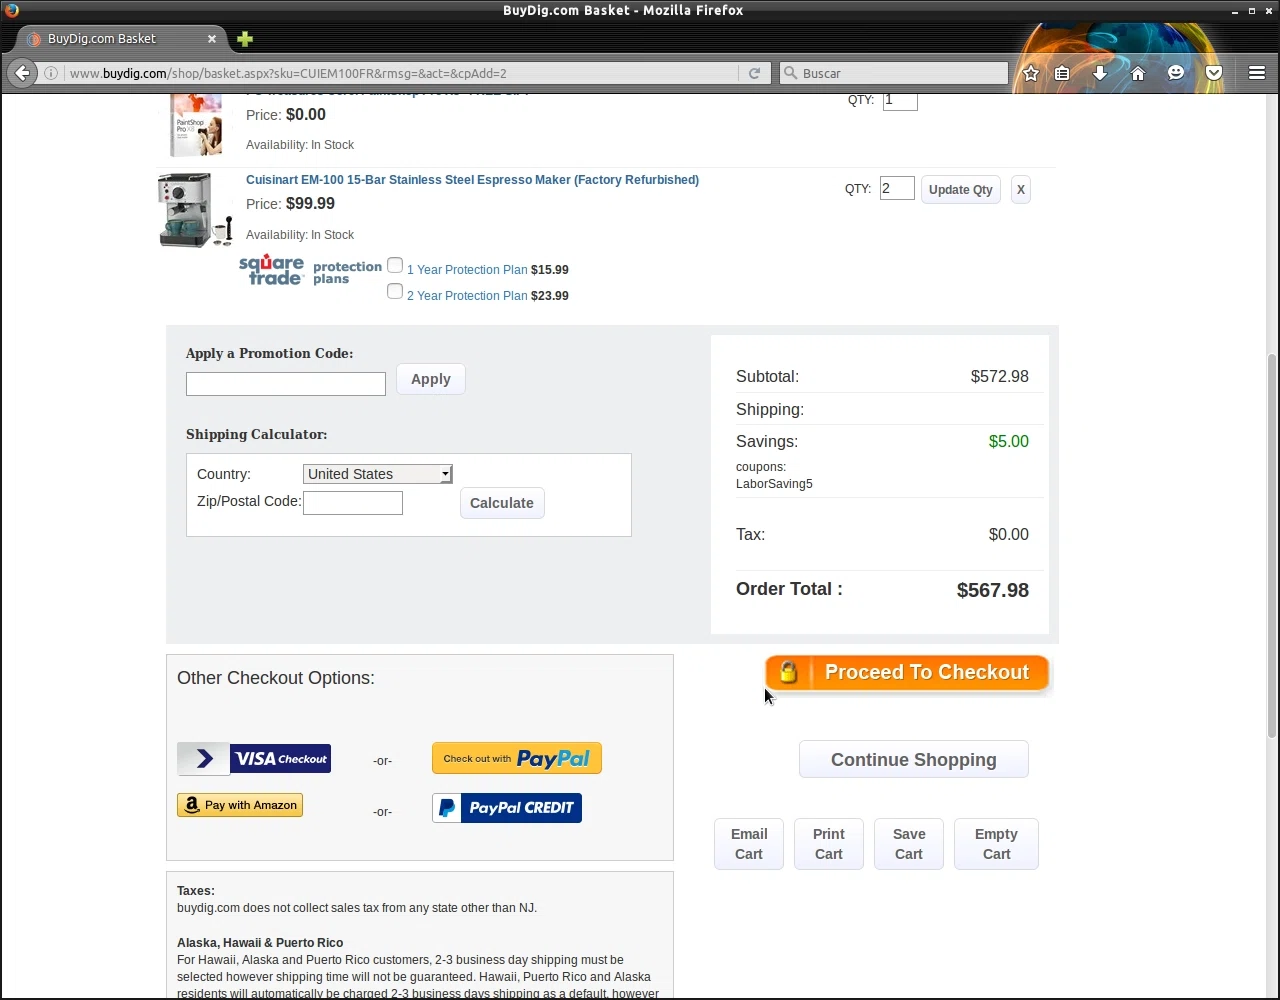Click Email Cart button
Image resolution: width=1280 pixels, height=1000 pixels.
pos(749,844)
